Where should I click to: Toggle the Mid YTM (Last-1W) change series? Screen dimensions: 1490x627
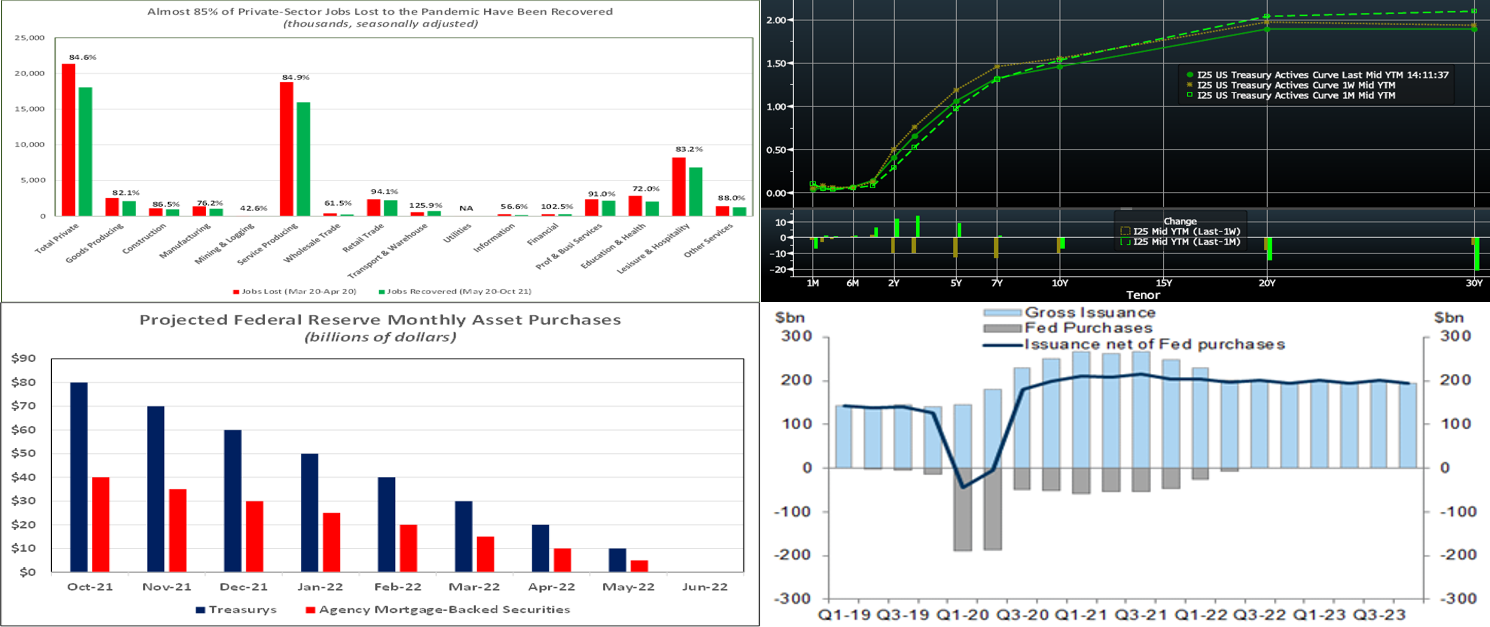[x=1180, y=231]
